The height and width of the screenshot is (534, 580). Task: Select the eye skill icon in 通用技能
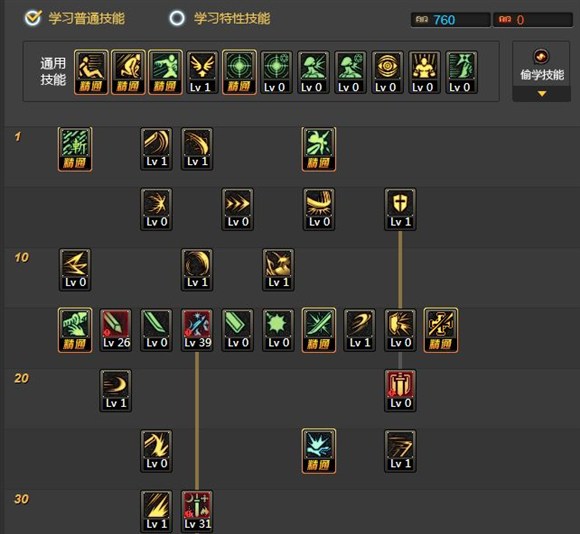click(387, 72)
